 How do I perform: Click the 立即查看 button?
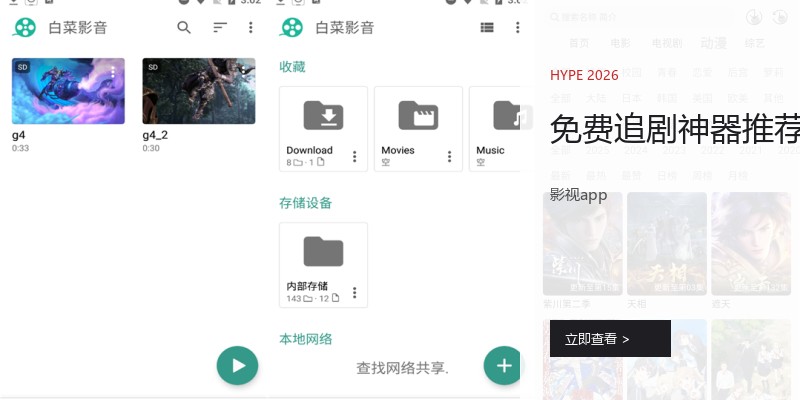(610, 339)
